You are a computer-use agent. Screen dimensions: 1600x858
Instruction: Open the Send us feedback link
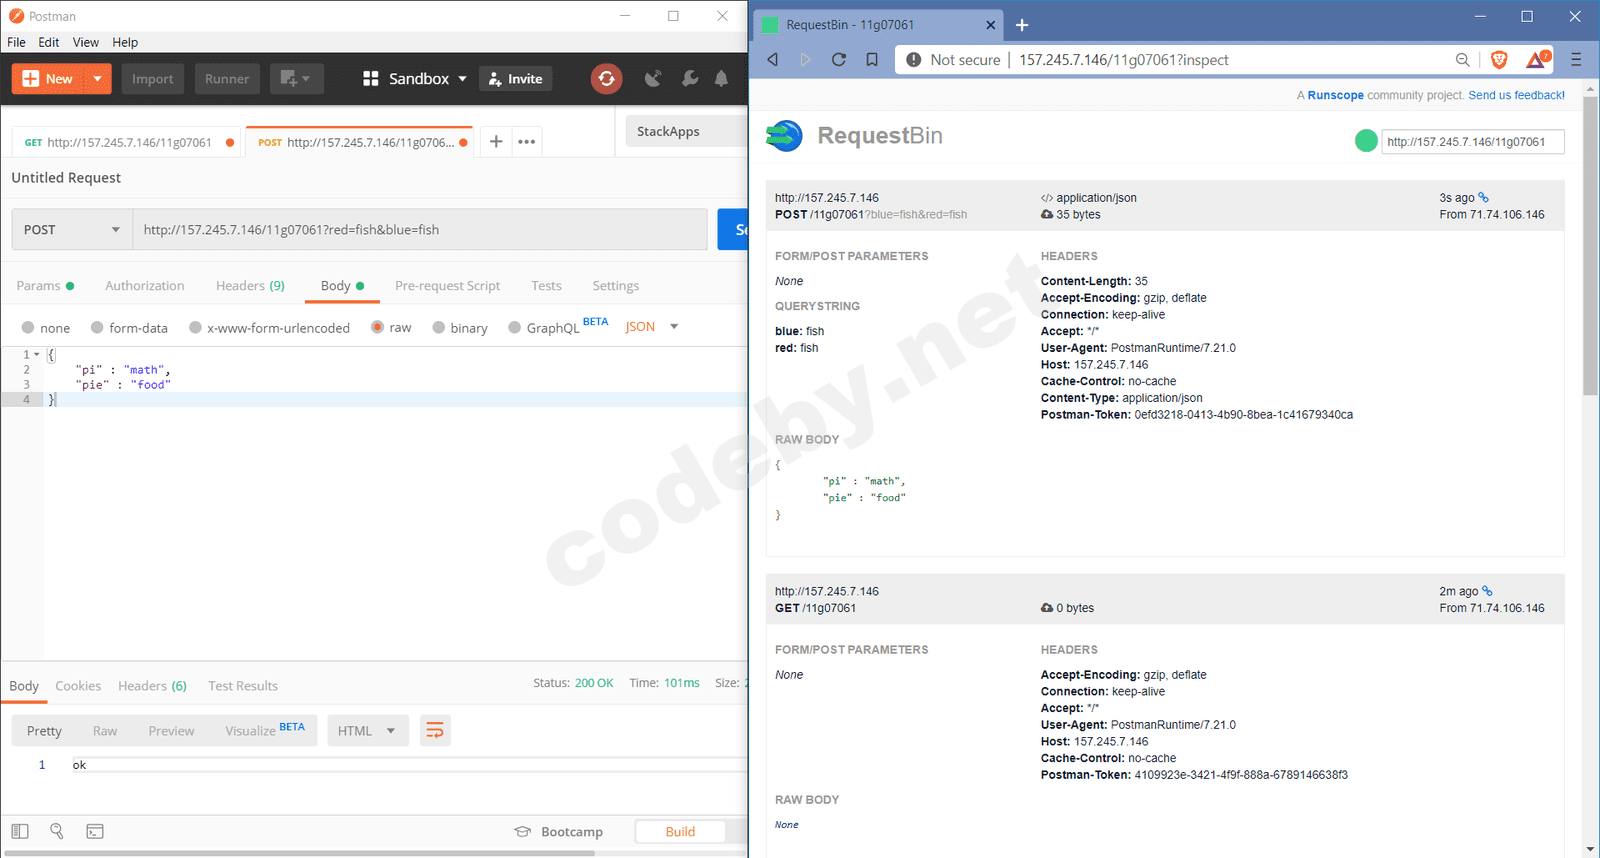tap(1516, 95)
